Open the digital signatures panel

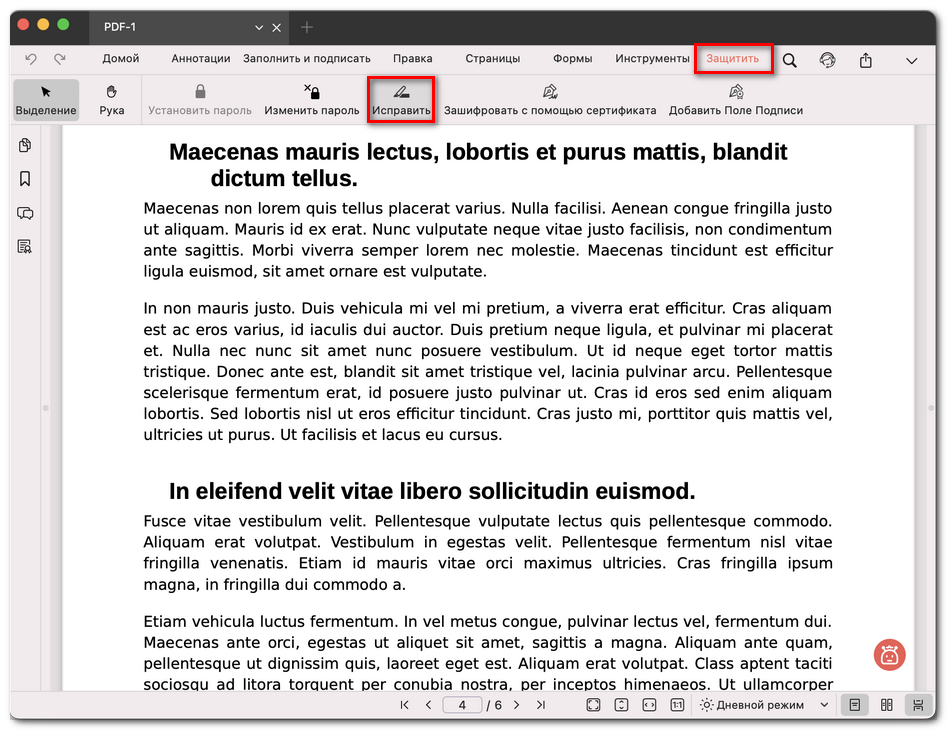click(25, 246)
